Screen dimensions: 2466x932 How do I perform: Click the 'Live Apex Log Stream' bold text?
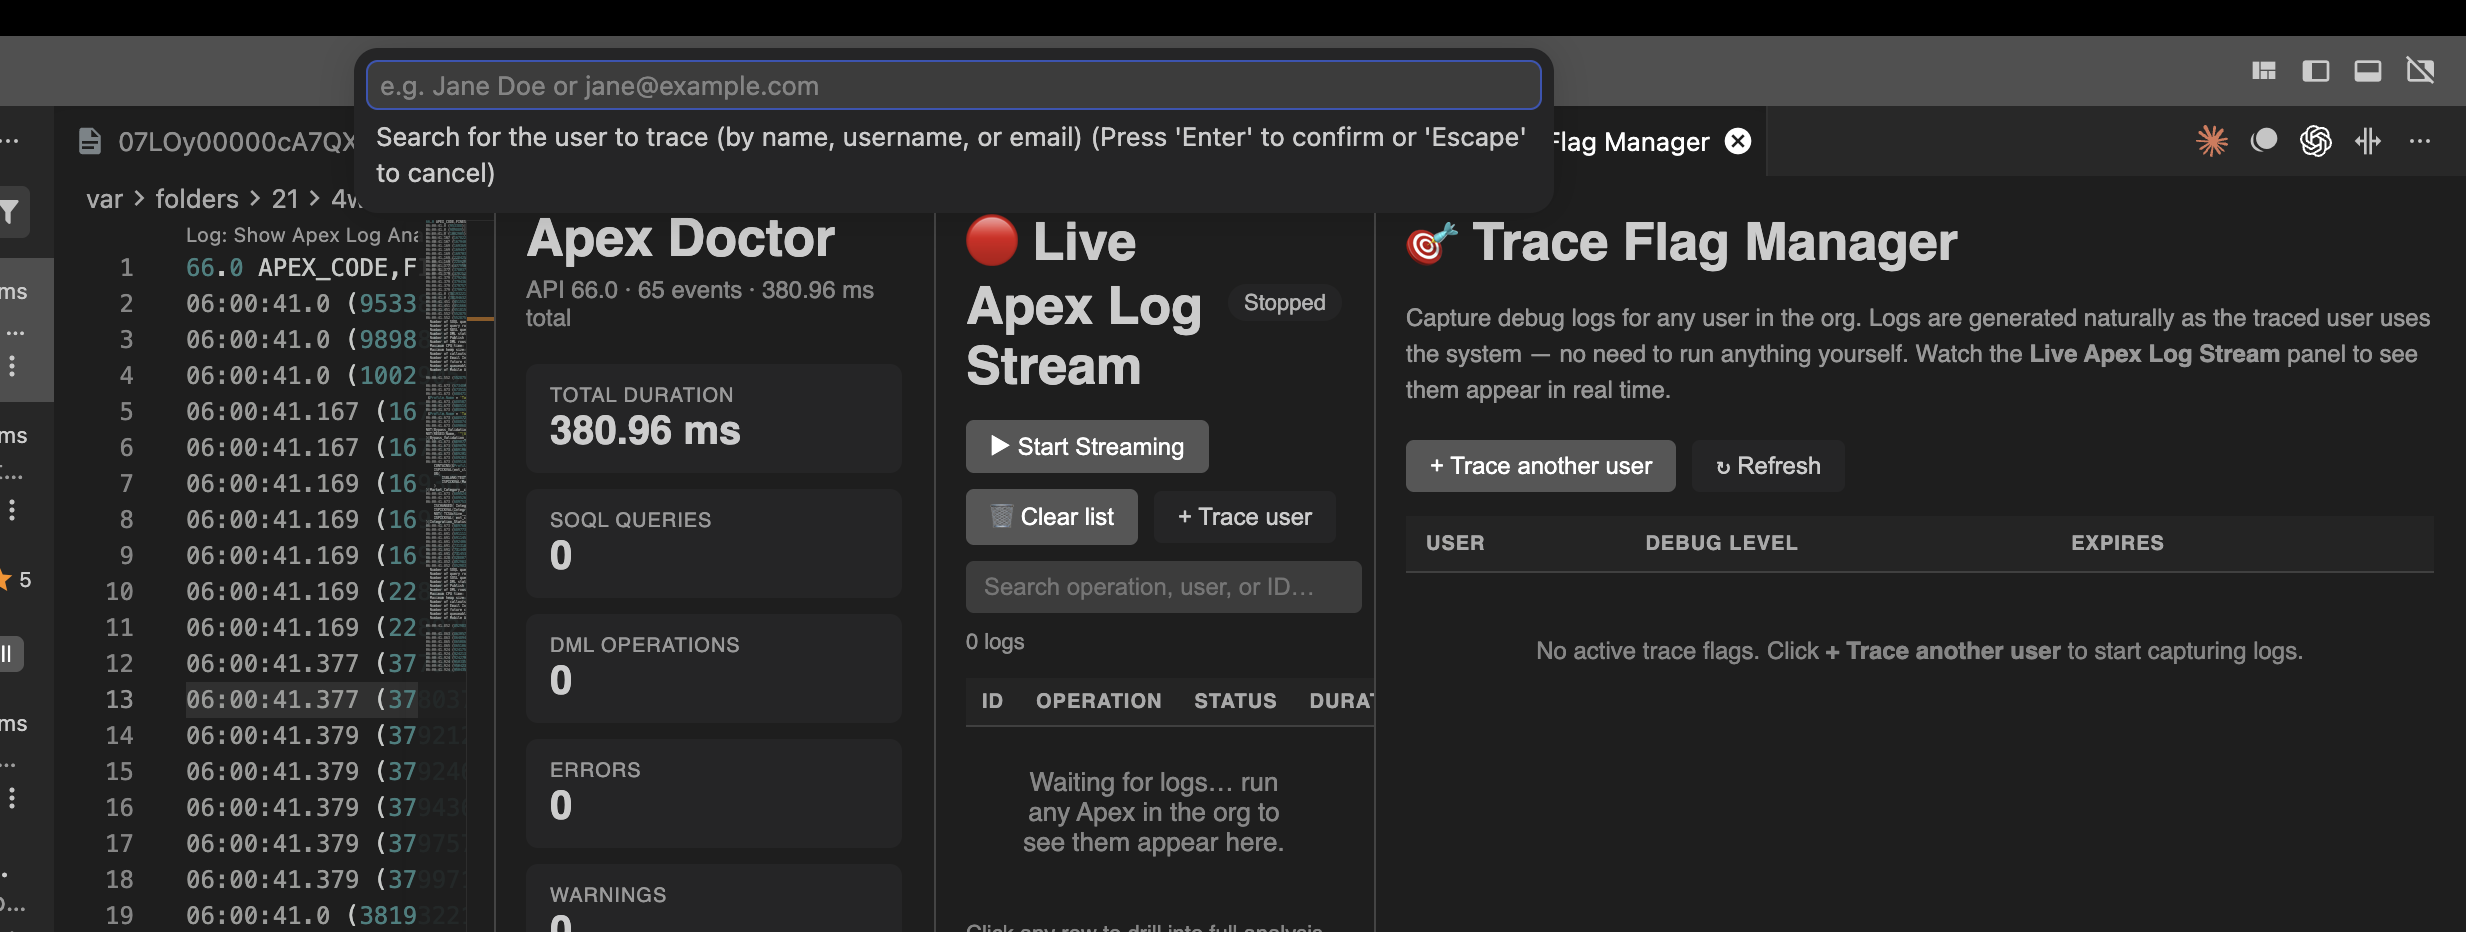click(x=2154, y=354)
